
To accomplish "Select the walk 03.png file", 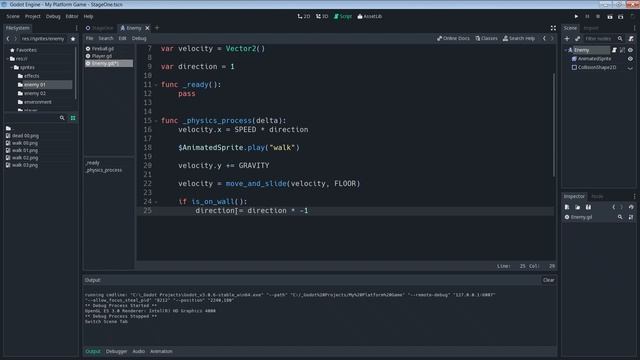I will click(x=24, y=165).
